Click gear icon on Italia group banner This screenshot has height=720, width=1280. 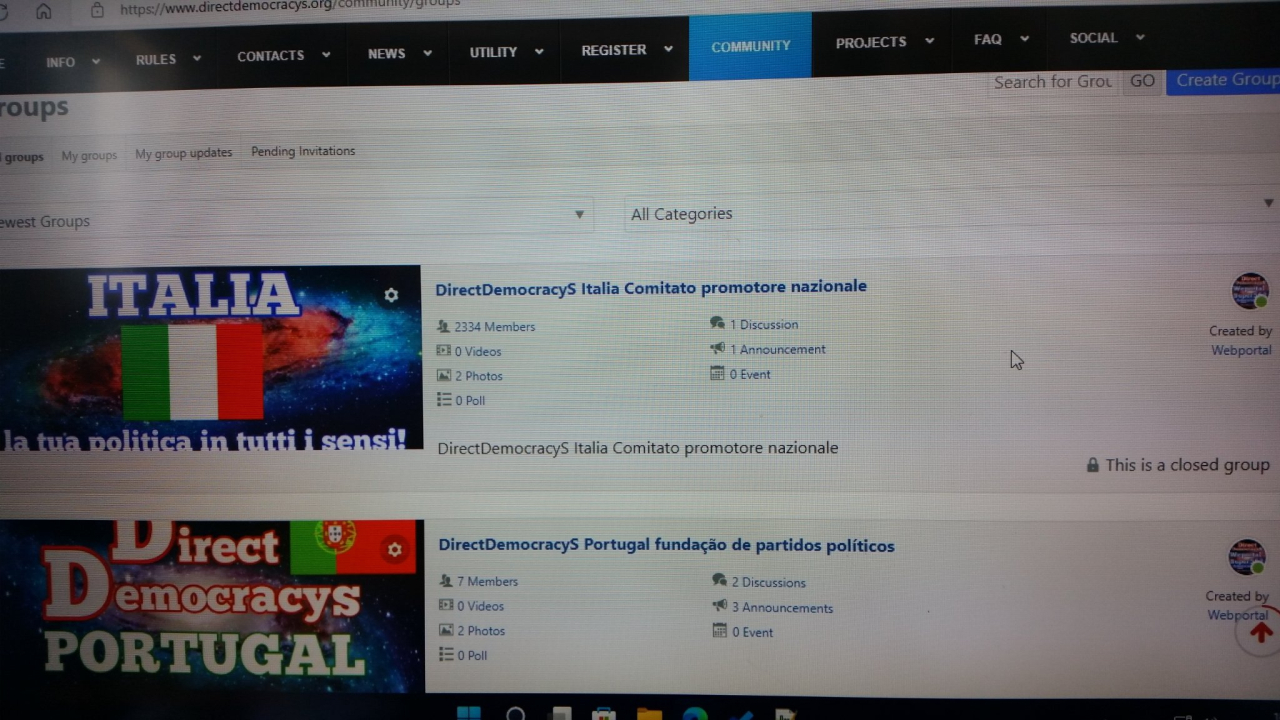point(391,295)
